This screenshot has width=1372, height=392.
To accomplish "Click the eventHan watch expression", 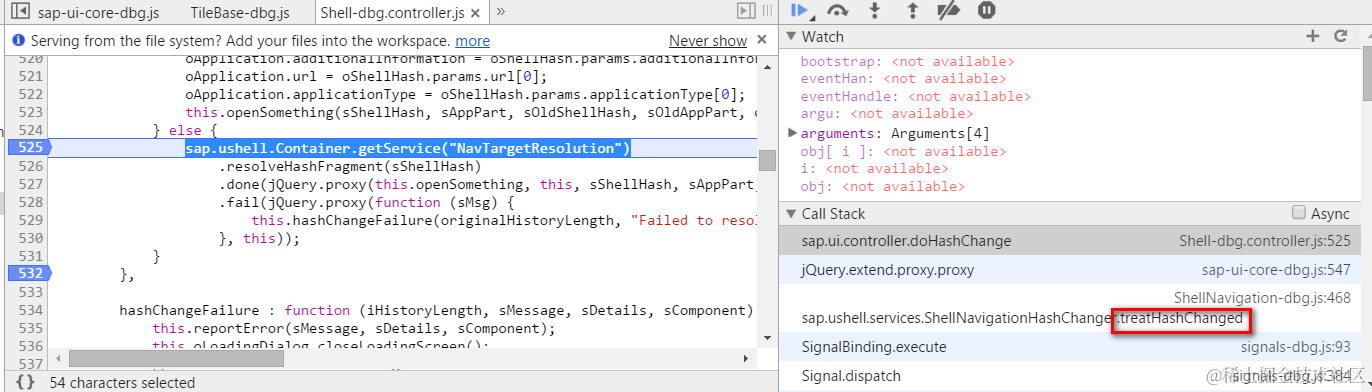I will [903, 78].
